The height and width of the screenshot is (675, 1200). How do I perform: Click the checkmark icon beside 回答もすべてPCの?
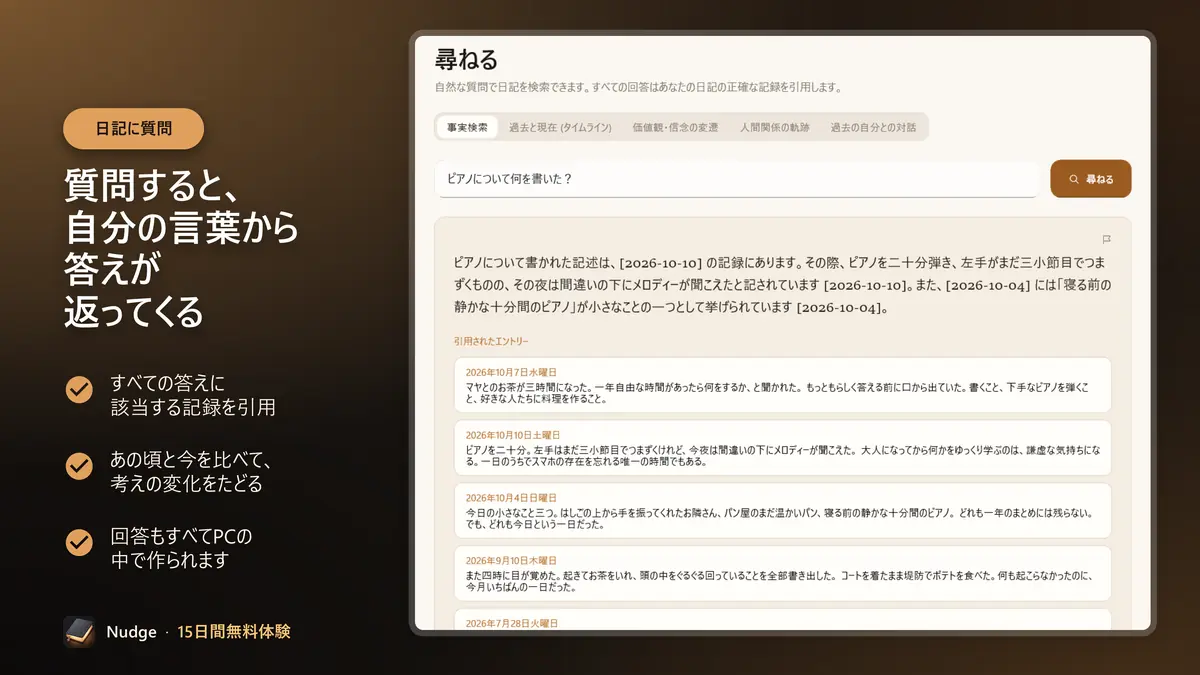(x=79, y=543)
